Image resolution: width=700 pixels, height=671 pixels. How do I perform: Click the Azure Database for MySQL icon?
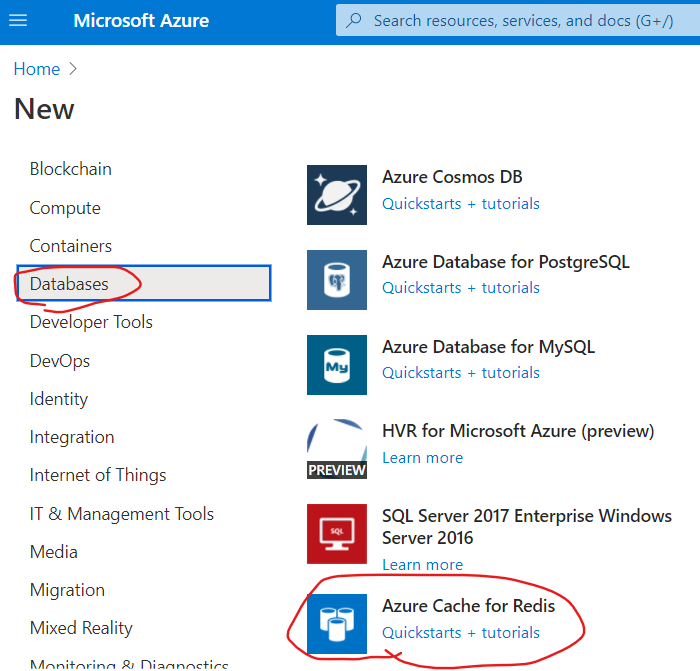pos(337,364)
